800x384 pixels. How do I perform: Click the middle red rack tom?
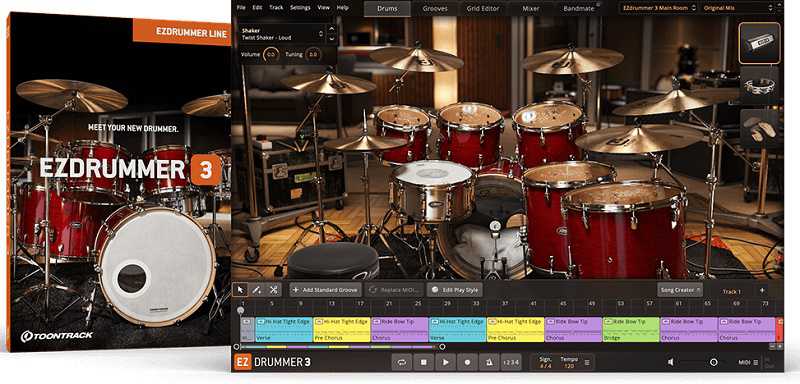pos(470,134)
